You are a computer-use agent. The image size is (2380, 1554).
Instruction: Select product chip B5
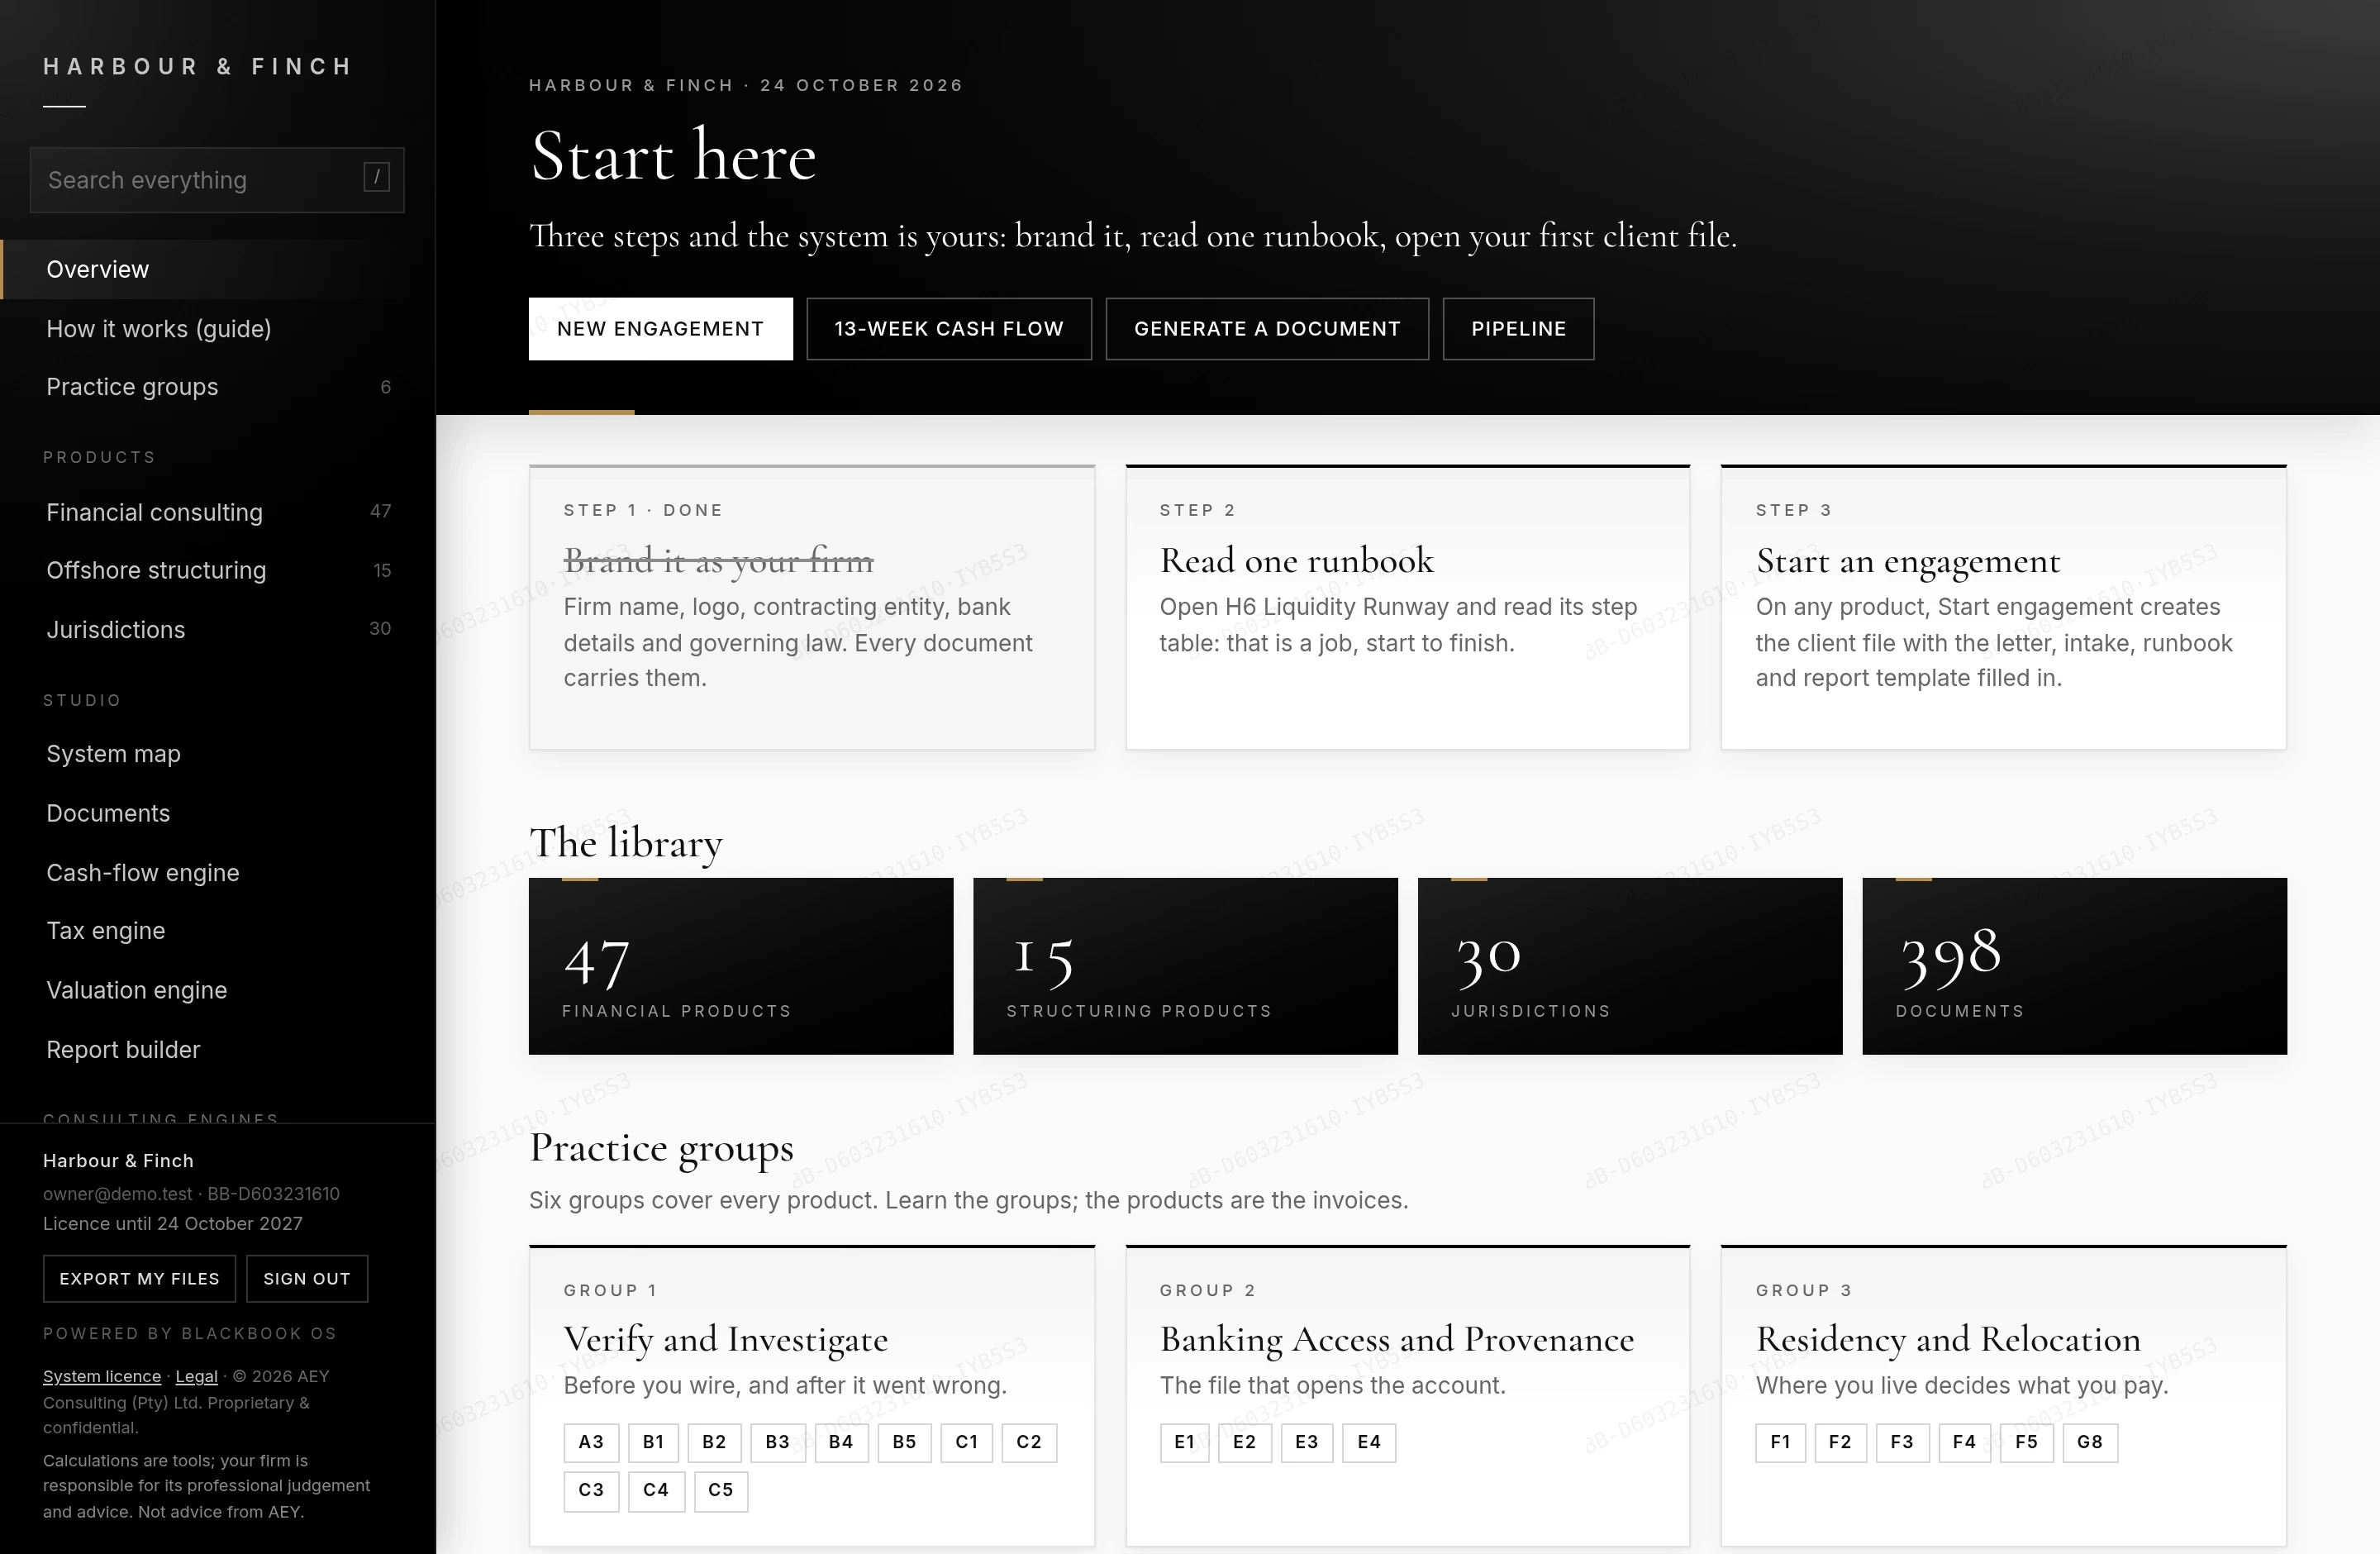coord(904,1442)
